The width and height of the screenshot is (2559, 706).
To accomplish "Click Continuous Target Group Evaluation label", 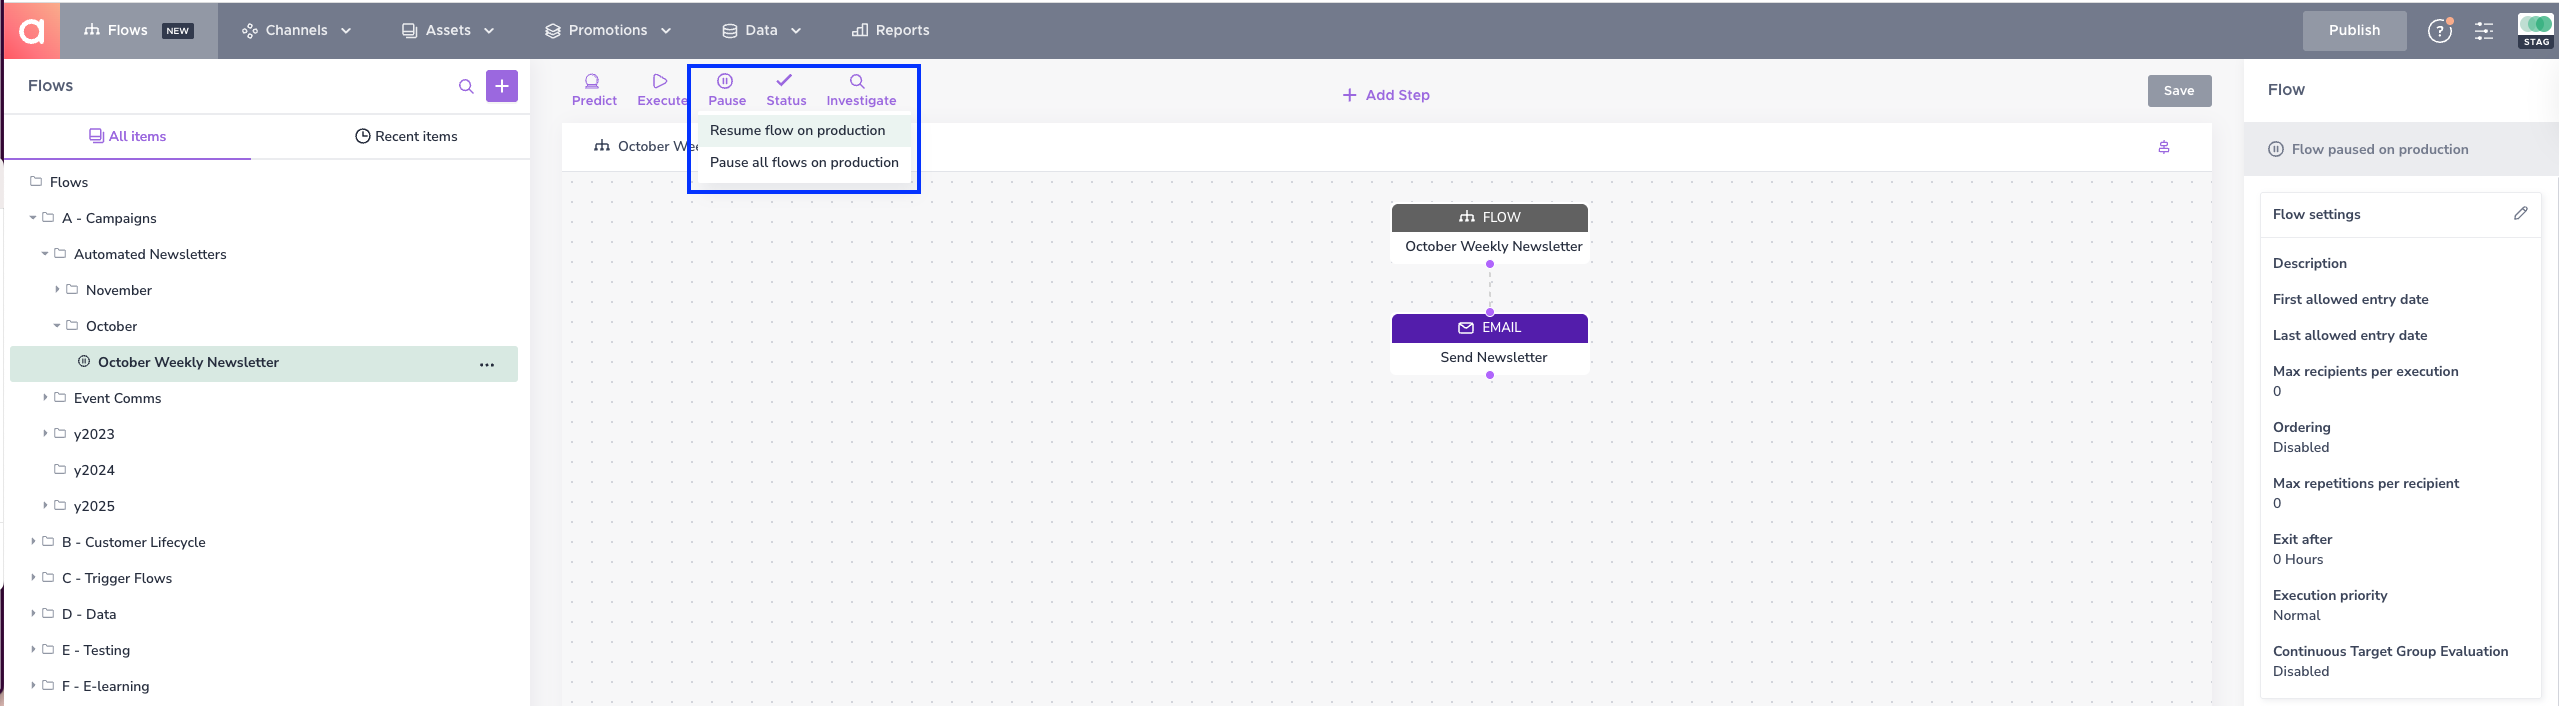I will point(2390,652).
